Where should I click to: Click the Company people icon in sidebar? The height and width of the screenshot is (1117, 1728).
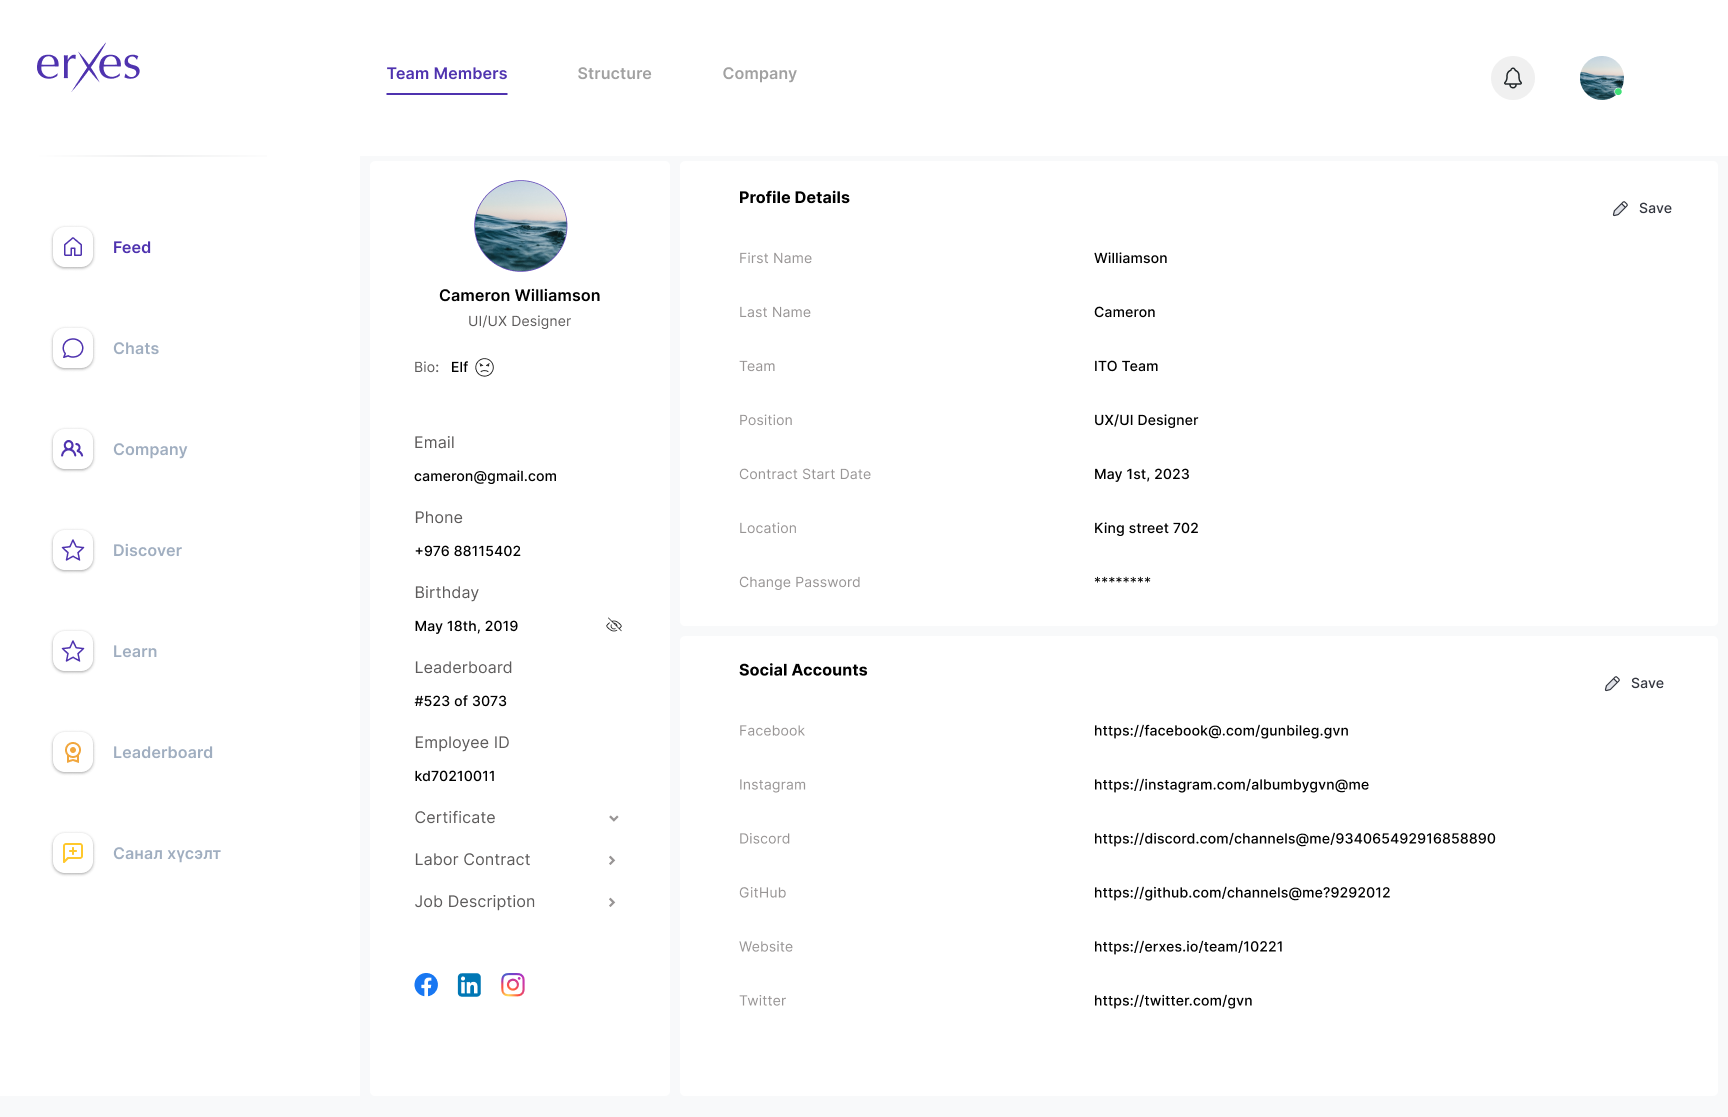point(73,449)
